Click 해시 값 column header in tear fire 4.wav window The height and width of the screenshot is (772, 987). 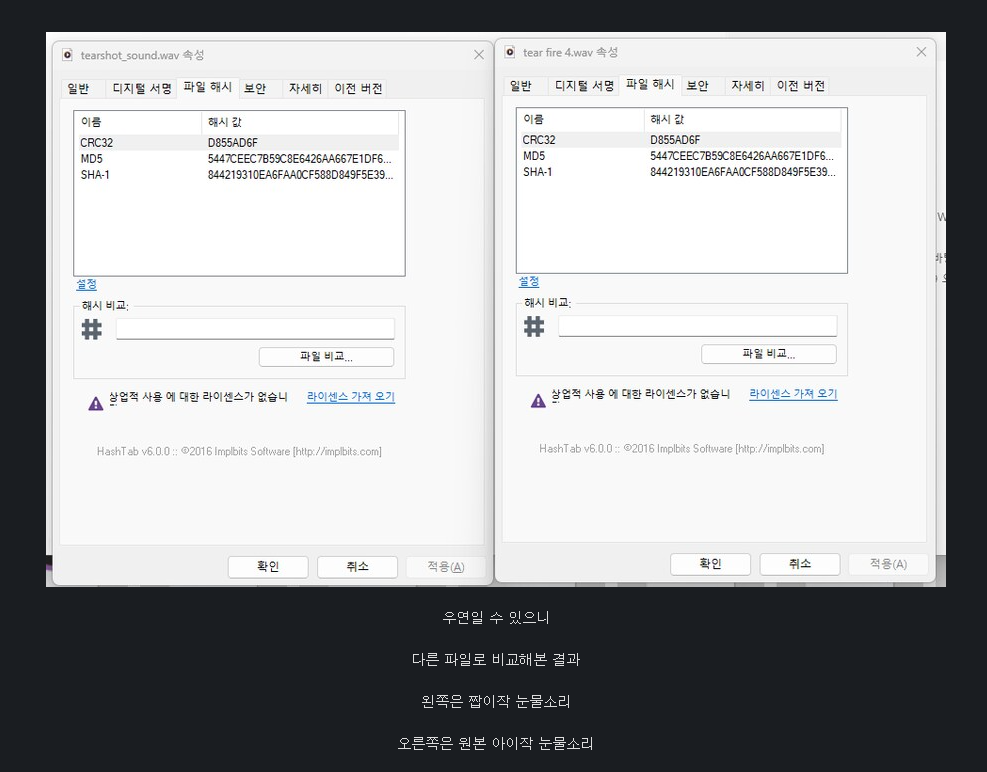pyautogui.click(x=743, y=120)
